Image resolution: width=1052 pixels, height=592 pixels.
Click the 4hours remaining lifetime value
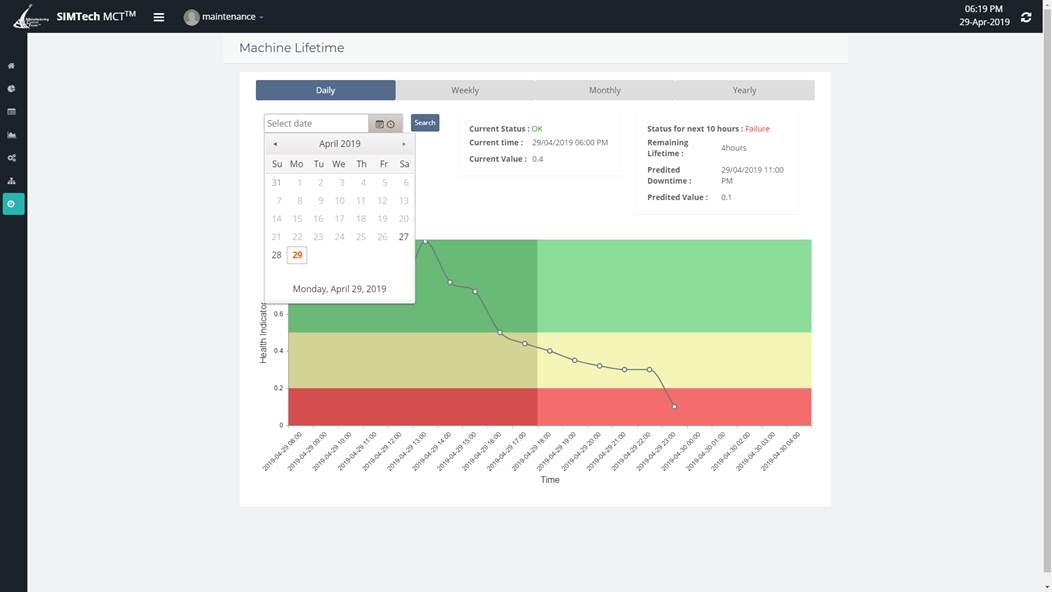pyautogui.click(x=733, y=148)
